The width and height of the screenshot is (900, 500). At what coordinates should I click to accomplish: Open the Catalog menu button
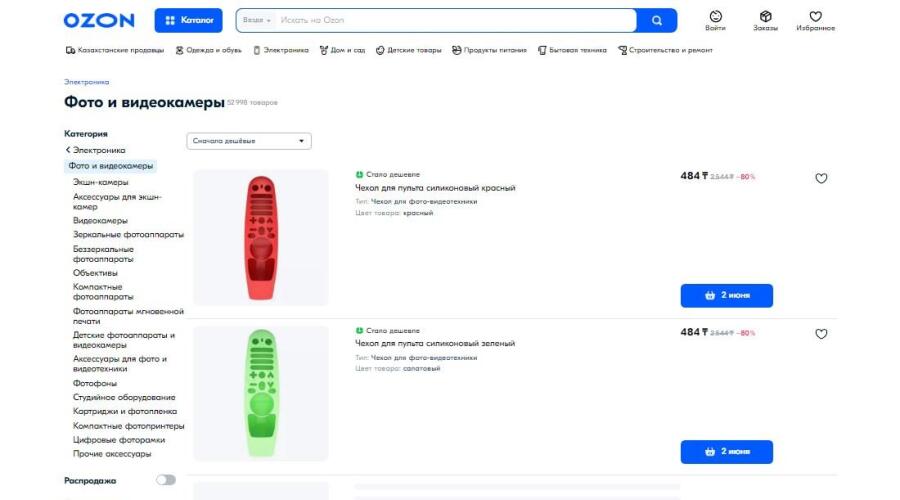tap(189, 20)
